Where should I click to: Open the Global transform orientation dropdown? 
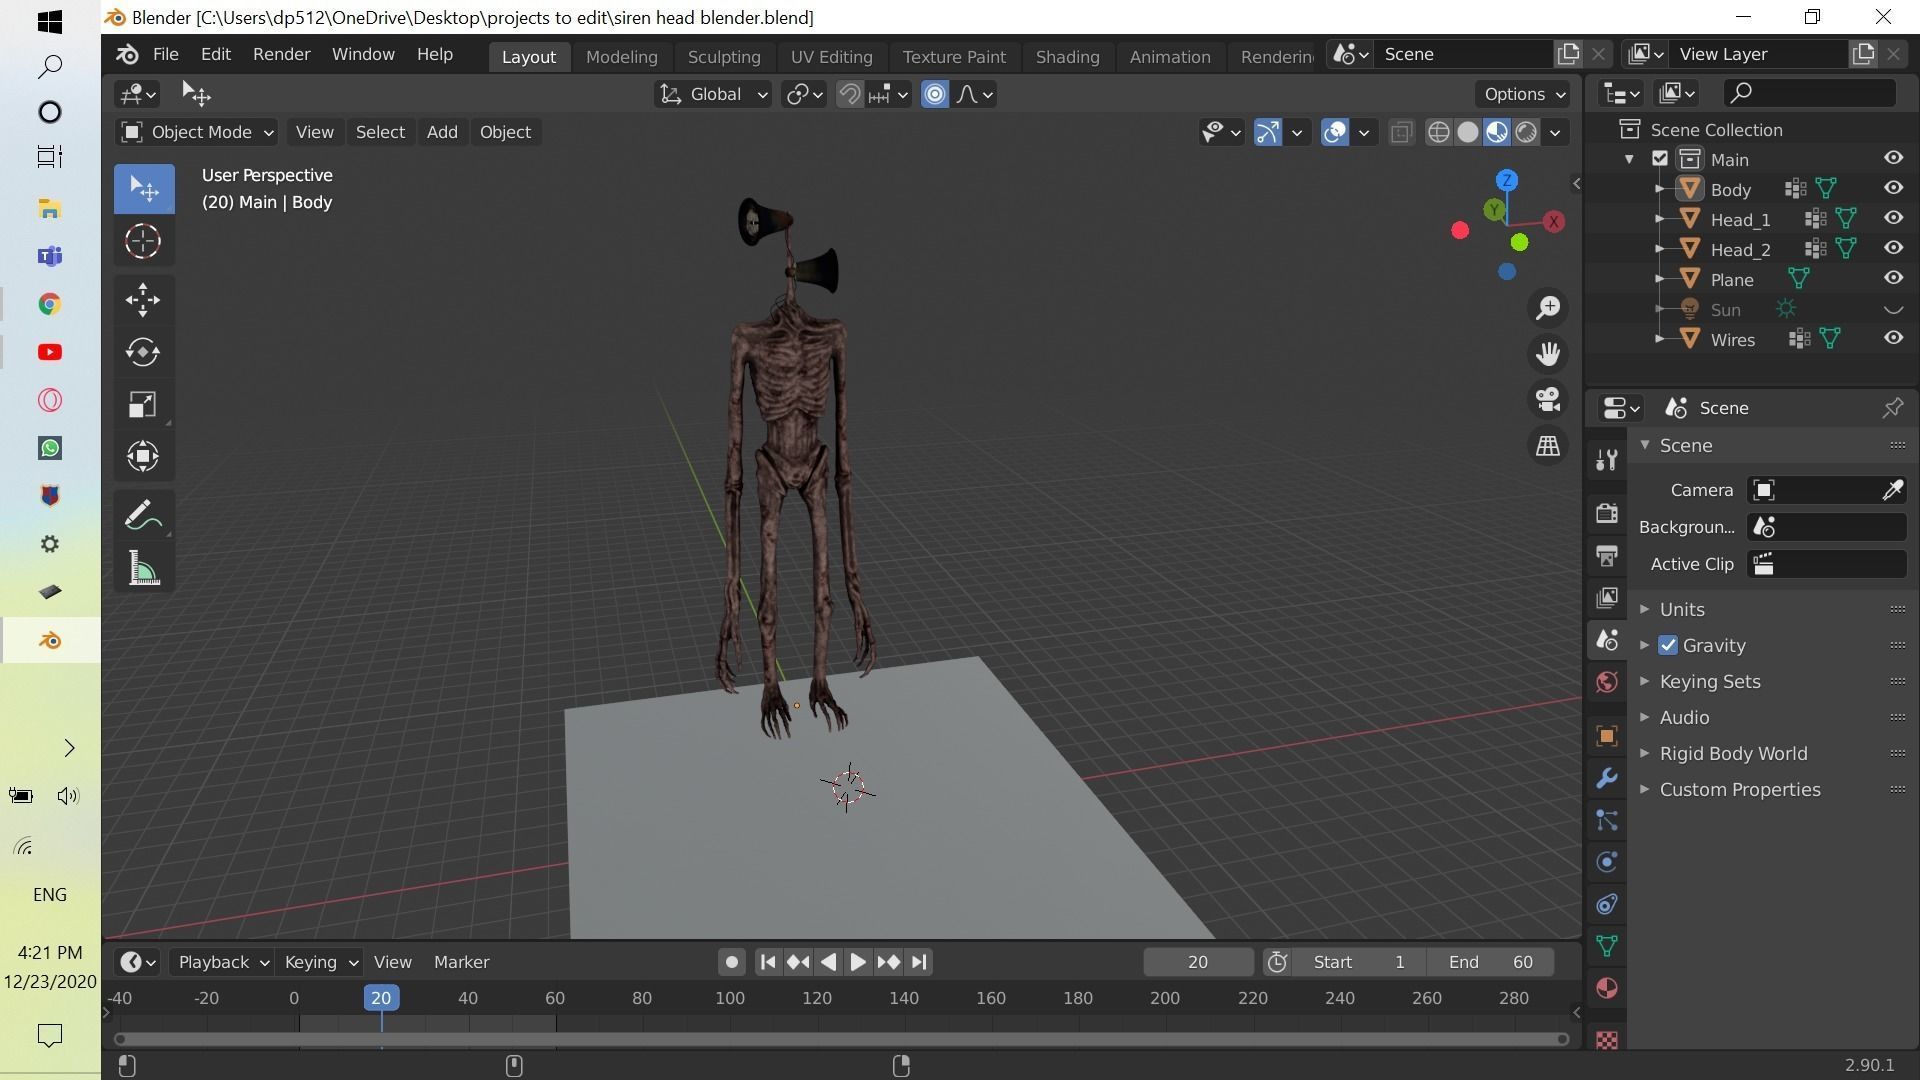(712, 94)
